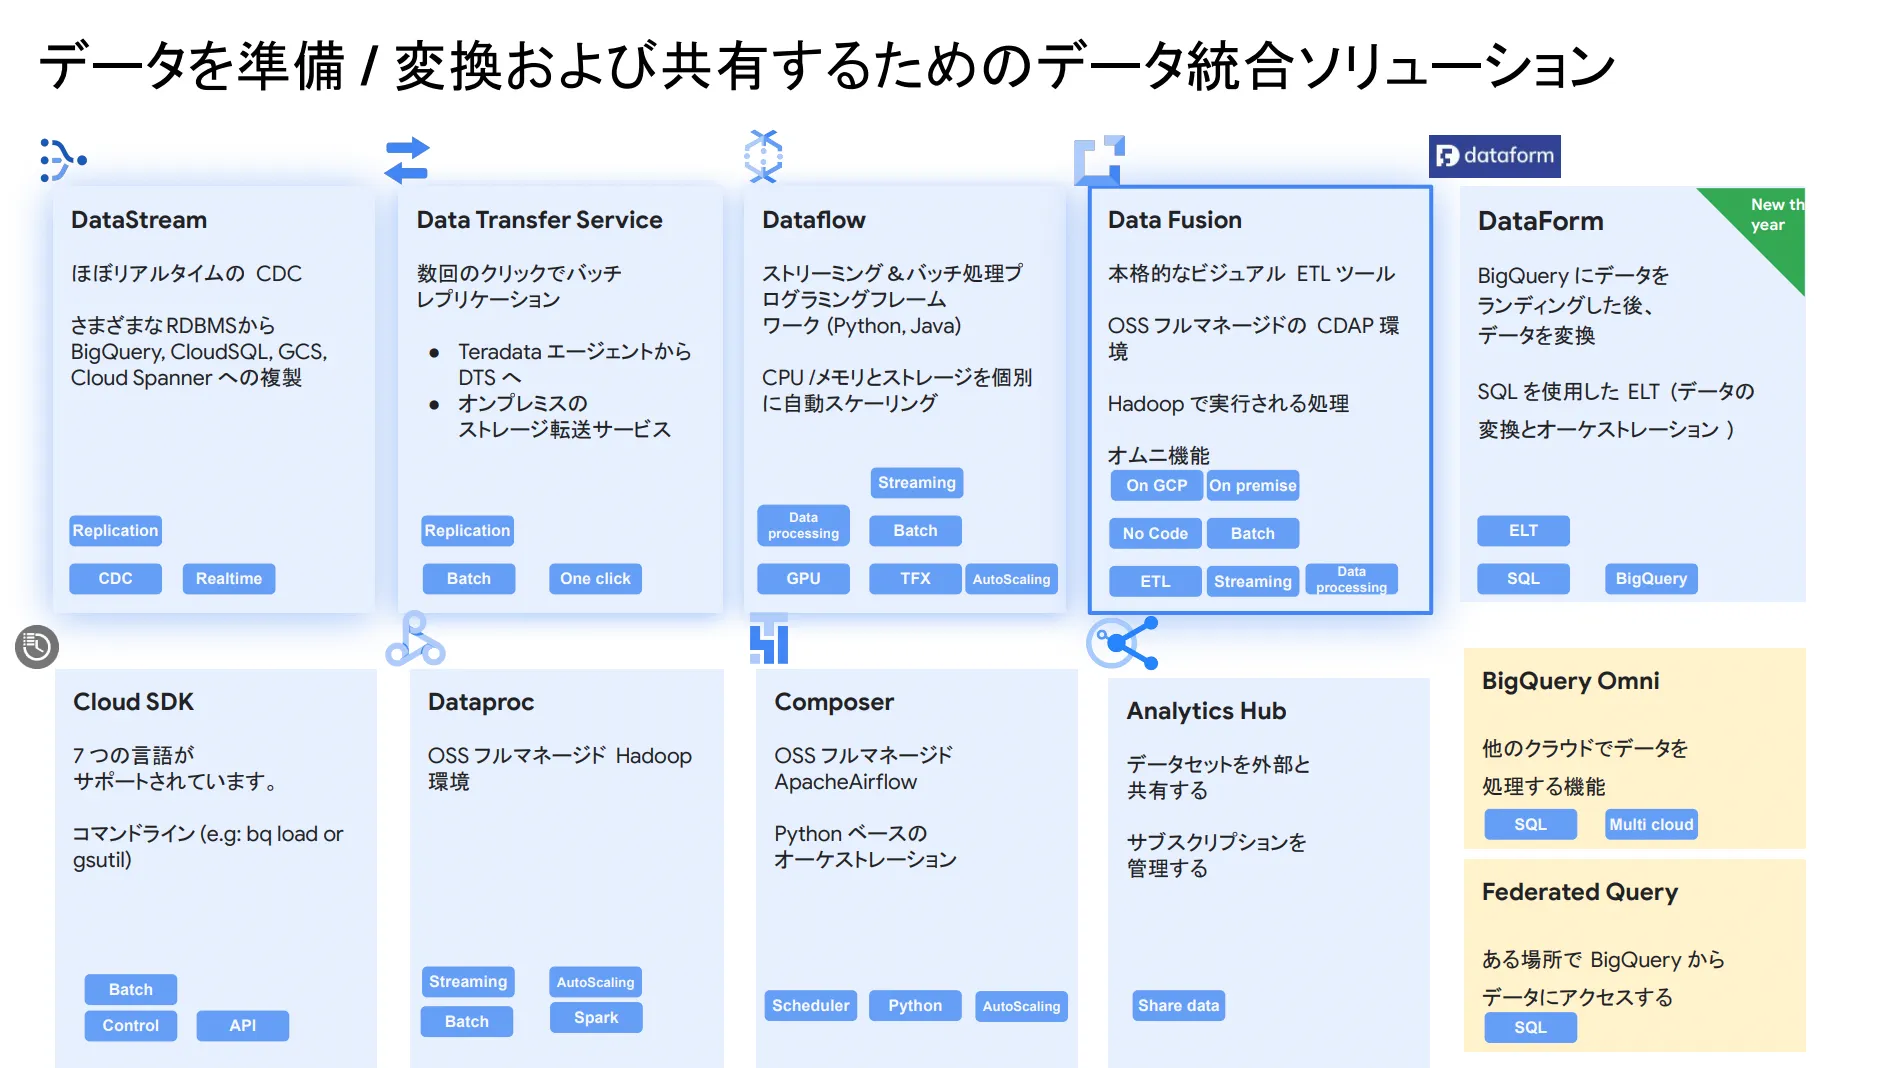Click the On premise tag
This screenshot has width=1900, height=1068.
(1253, 485)
